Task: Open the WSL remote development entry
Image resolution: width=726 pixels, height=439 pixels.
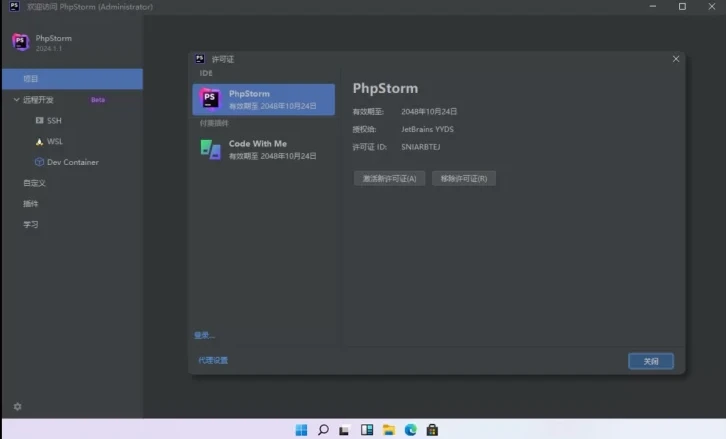Action: (49, 141)
